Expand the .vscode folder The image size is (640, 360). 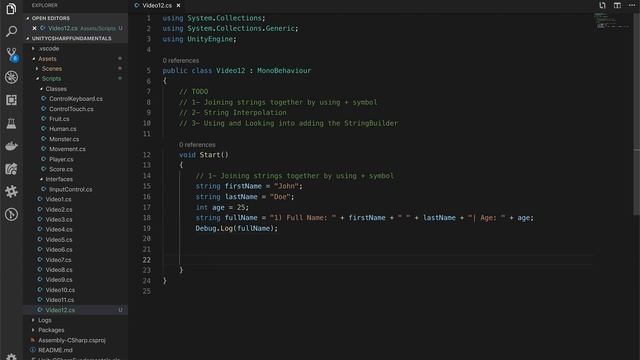coord(49,48)
